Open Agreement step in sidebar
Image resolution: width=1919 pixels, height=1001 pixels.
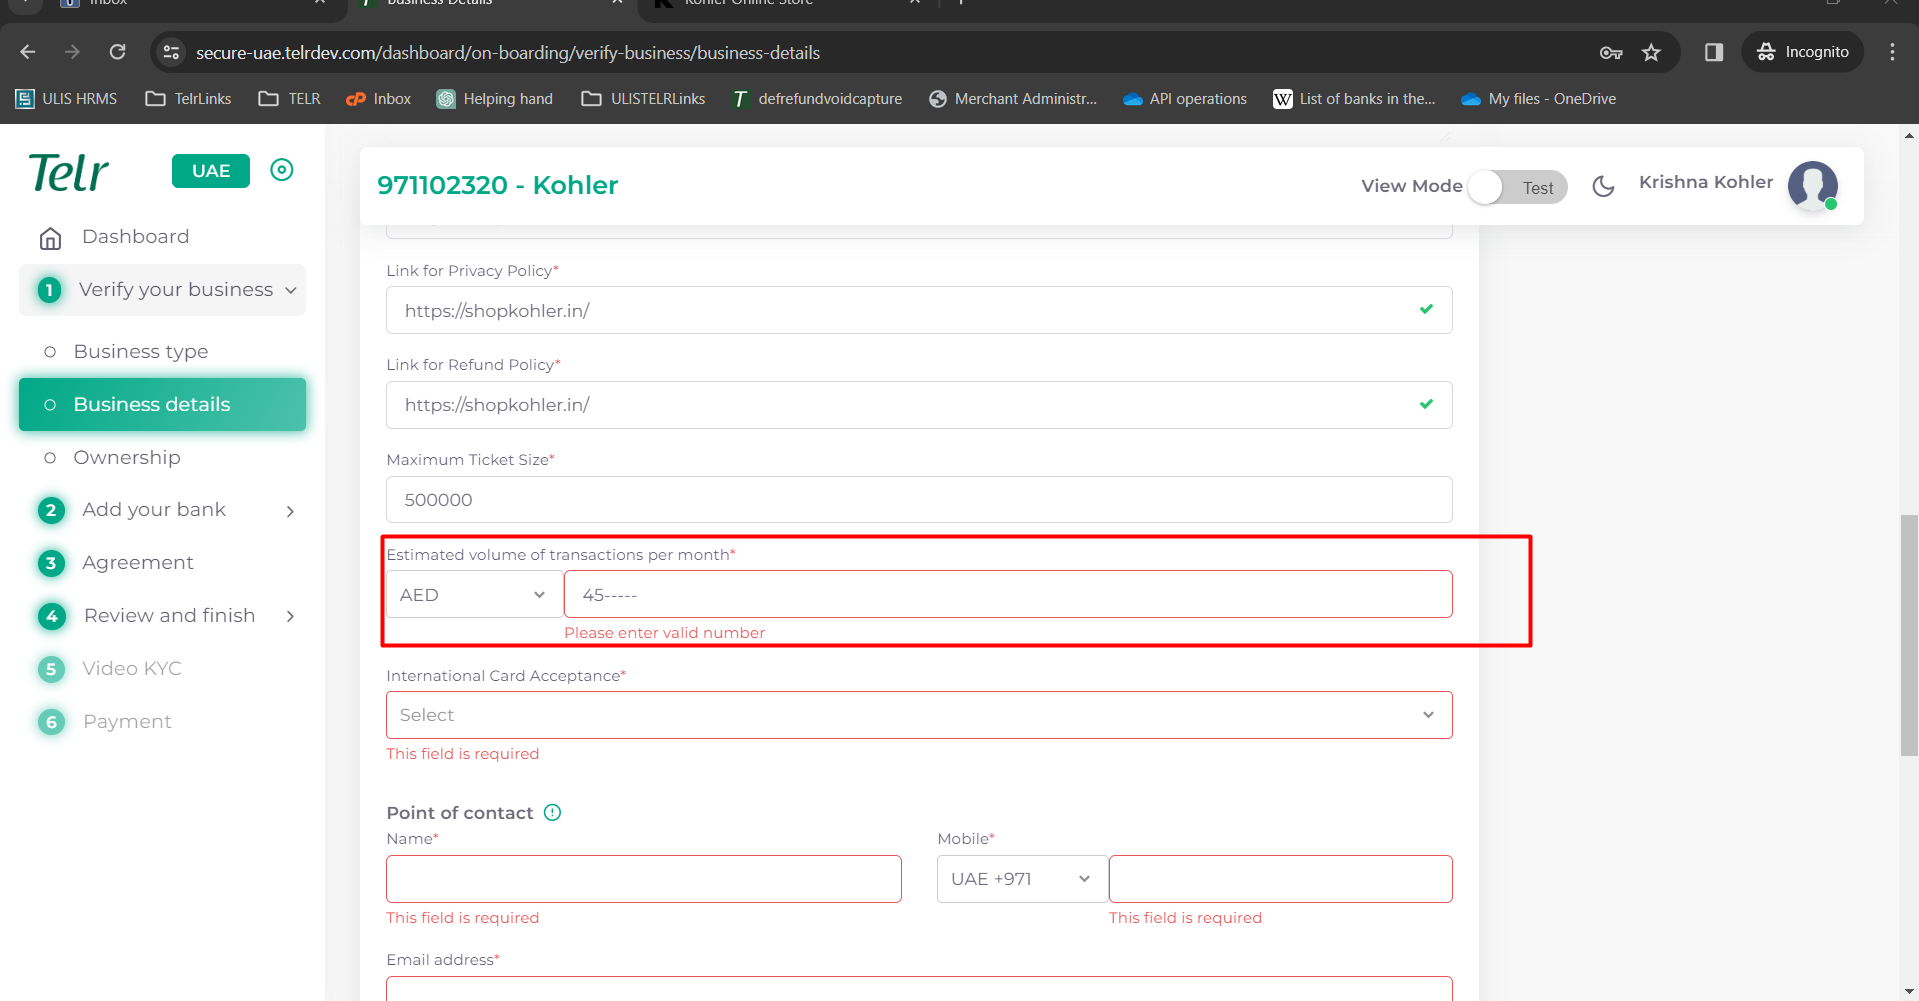(x=138, y=563)
